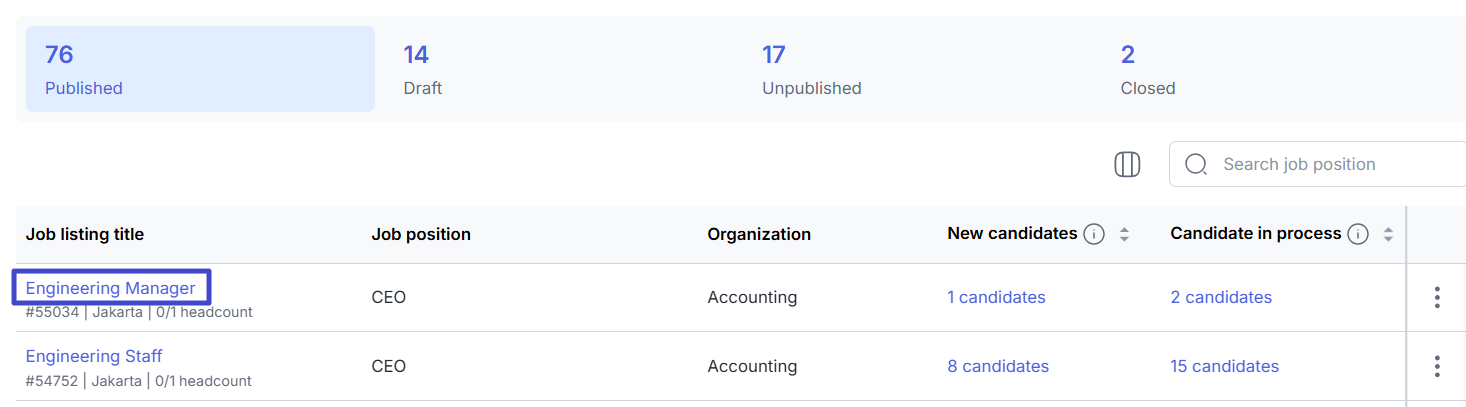
Task: Open three-dot menu for Engineering Staff row
Action: 1436,366
